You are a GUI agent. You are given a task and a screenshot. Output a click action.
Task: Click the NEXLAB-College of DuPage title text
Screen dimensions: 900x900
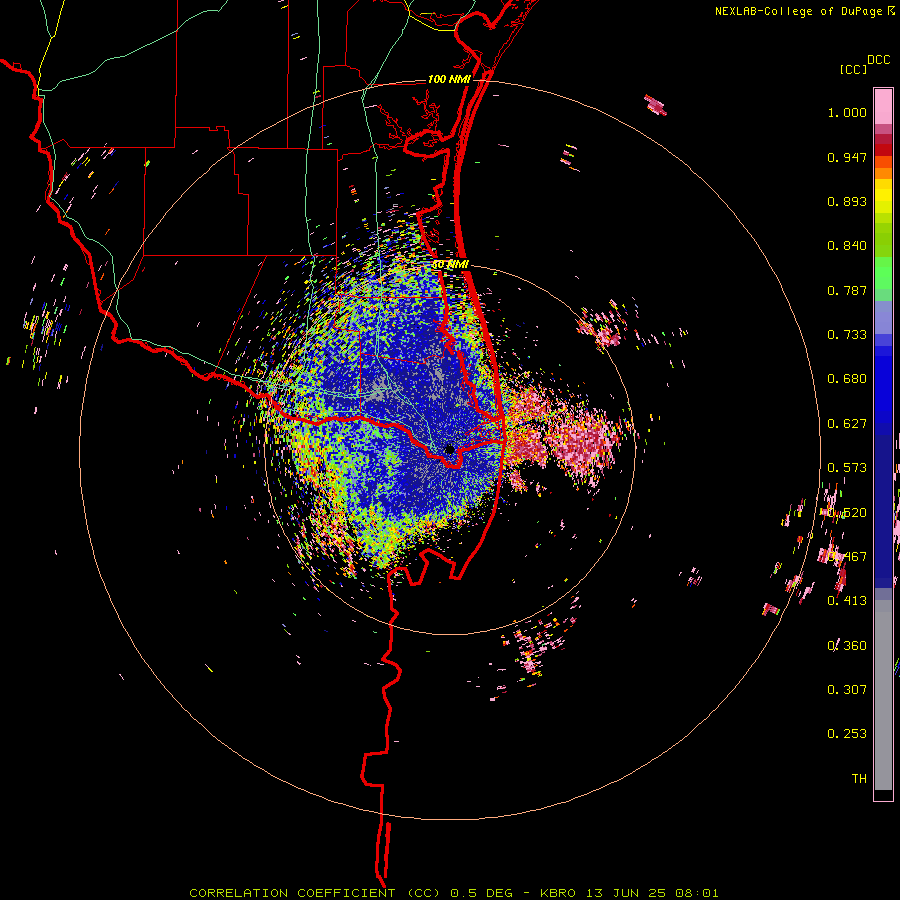click(798, 11)
